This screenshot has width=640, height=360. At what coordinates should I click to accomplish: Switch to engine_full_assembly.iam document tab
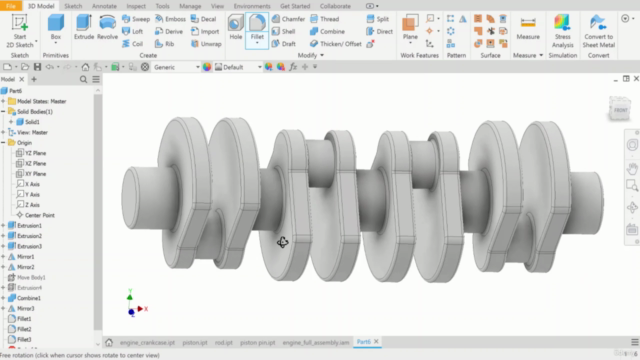(x=316, y=342)
